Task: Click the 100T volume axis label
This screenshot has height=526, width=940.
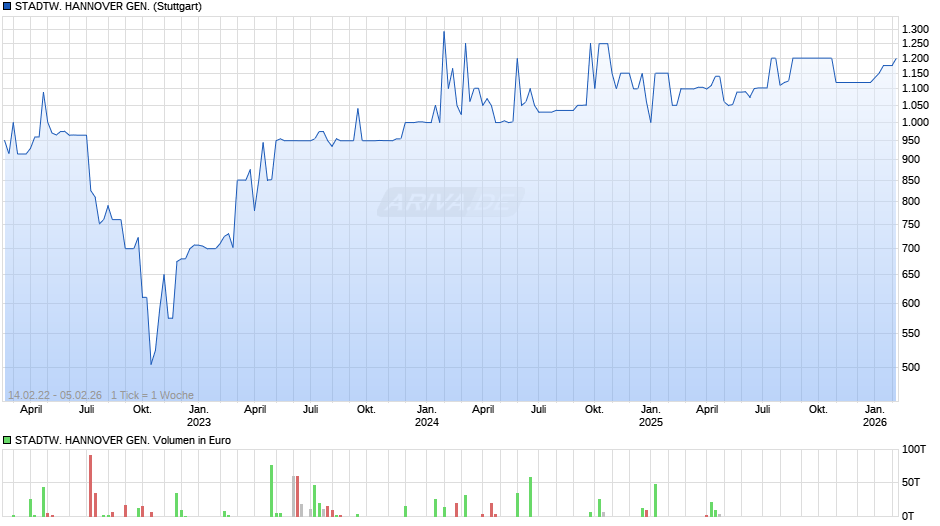Action: click(x=914, y=449)
